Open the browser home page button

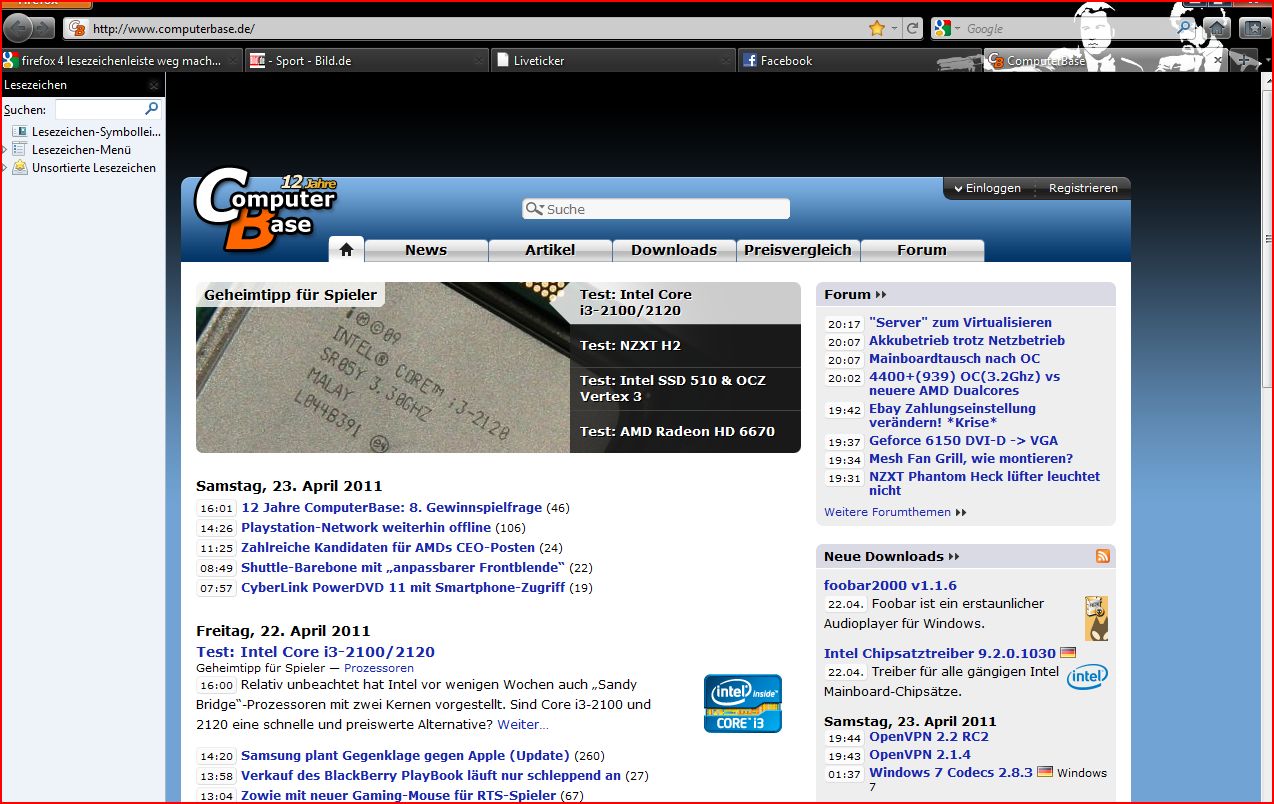tap(1217, 28)
